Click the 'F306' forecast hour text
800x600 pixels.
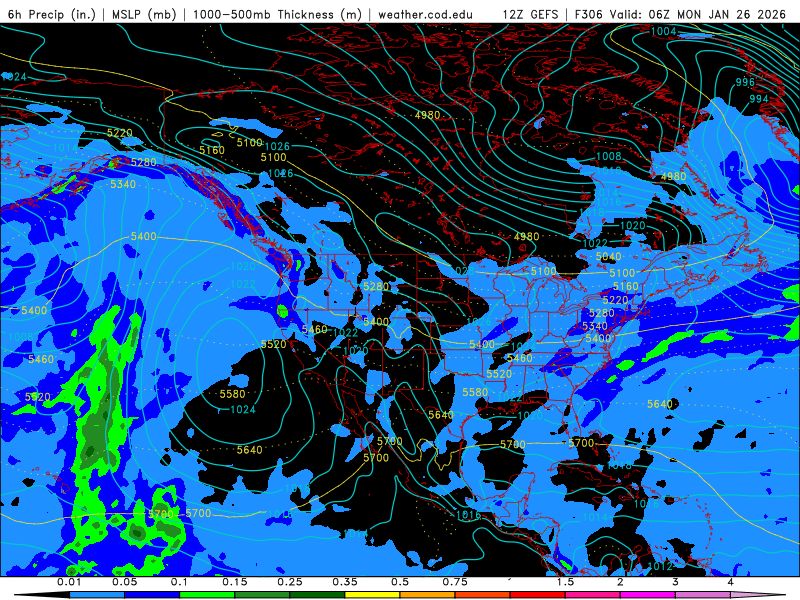[x=589, y=14]
